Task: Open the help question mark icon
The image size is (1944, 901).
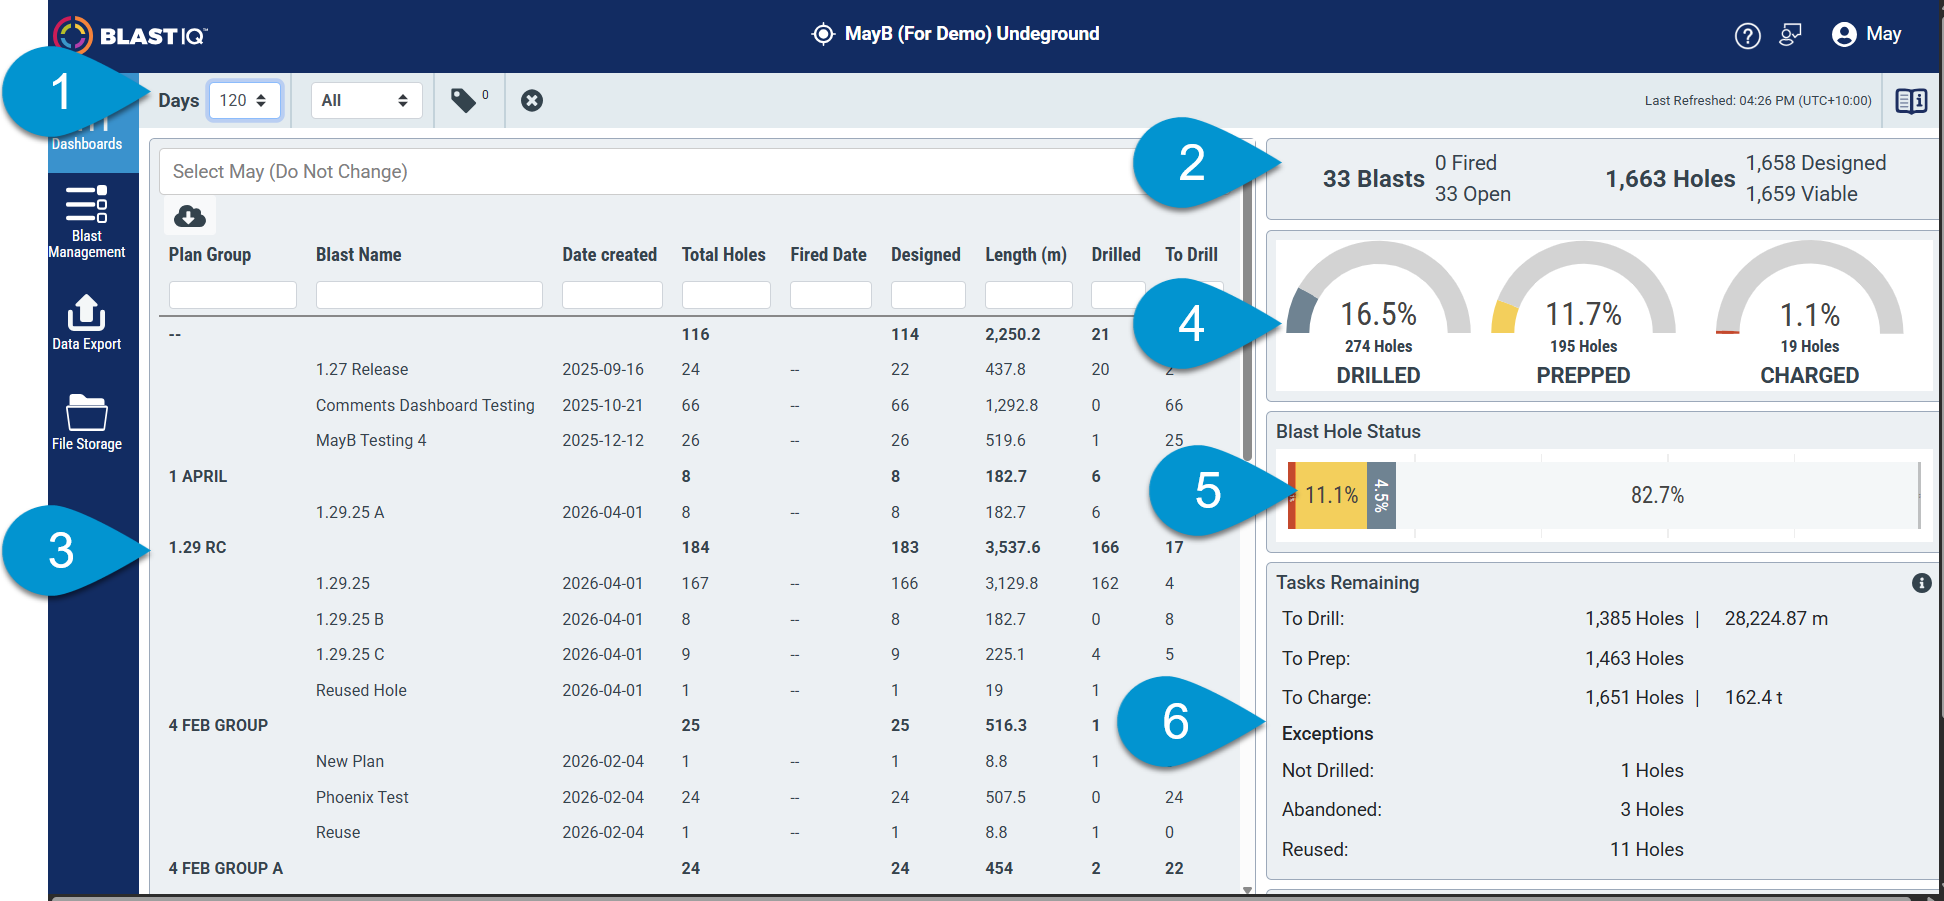Action: click(x=1747, y=36)
